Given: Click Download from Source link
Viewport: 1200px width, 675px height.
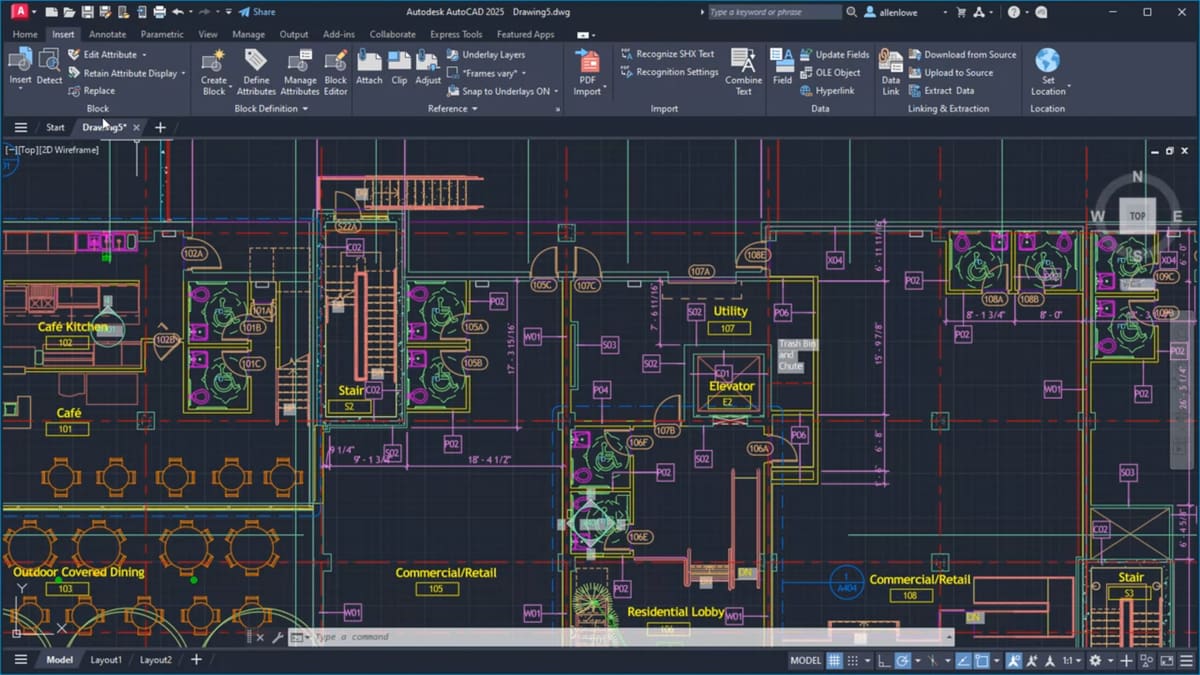Looking at the screenshot, I should click(963, 54).
